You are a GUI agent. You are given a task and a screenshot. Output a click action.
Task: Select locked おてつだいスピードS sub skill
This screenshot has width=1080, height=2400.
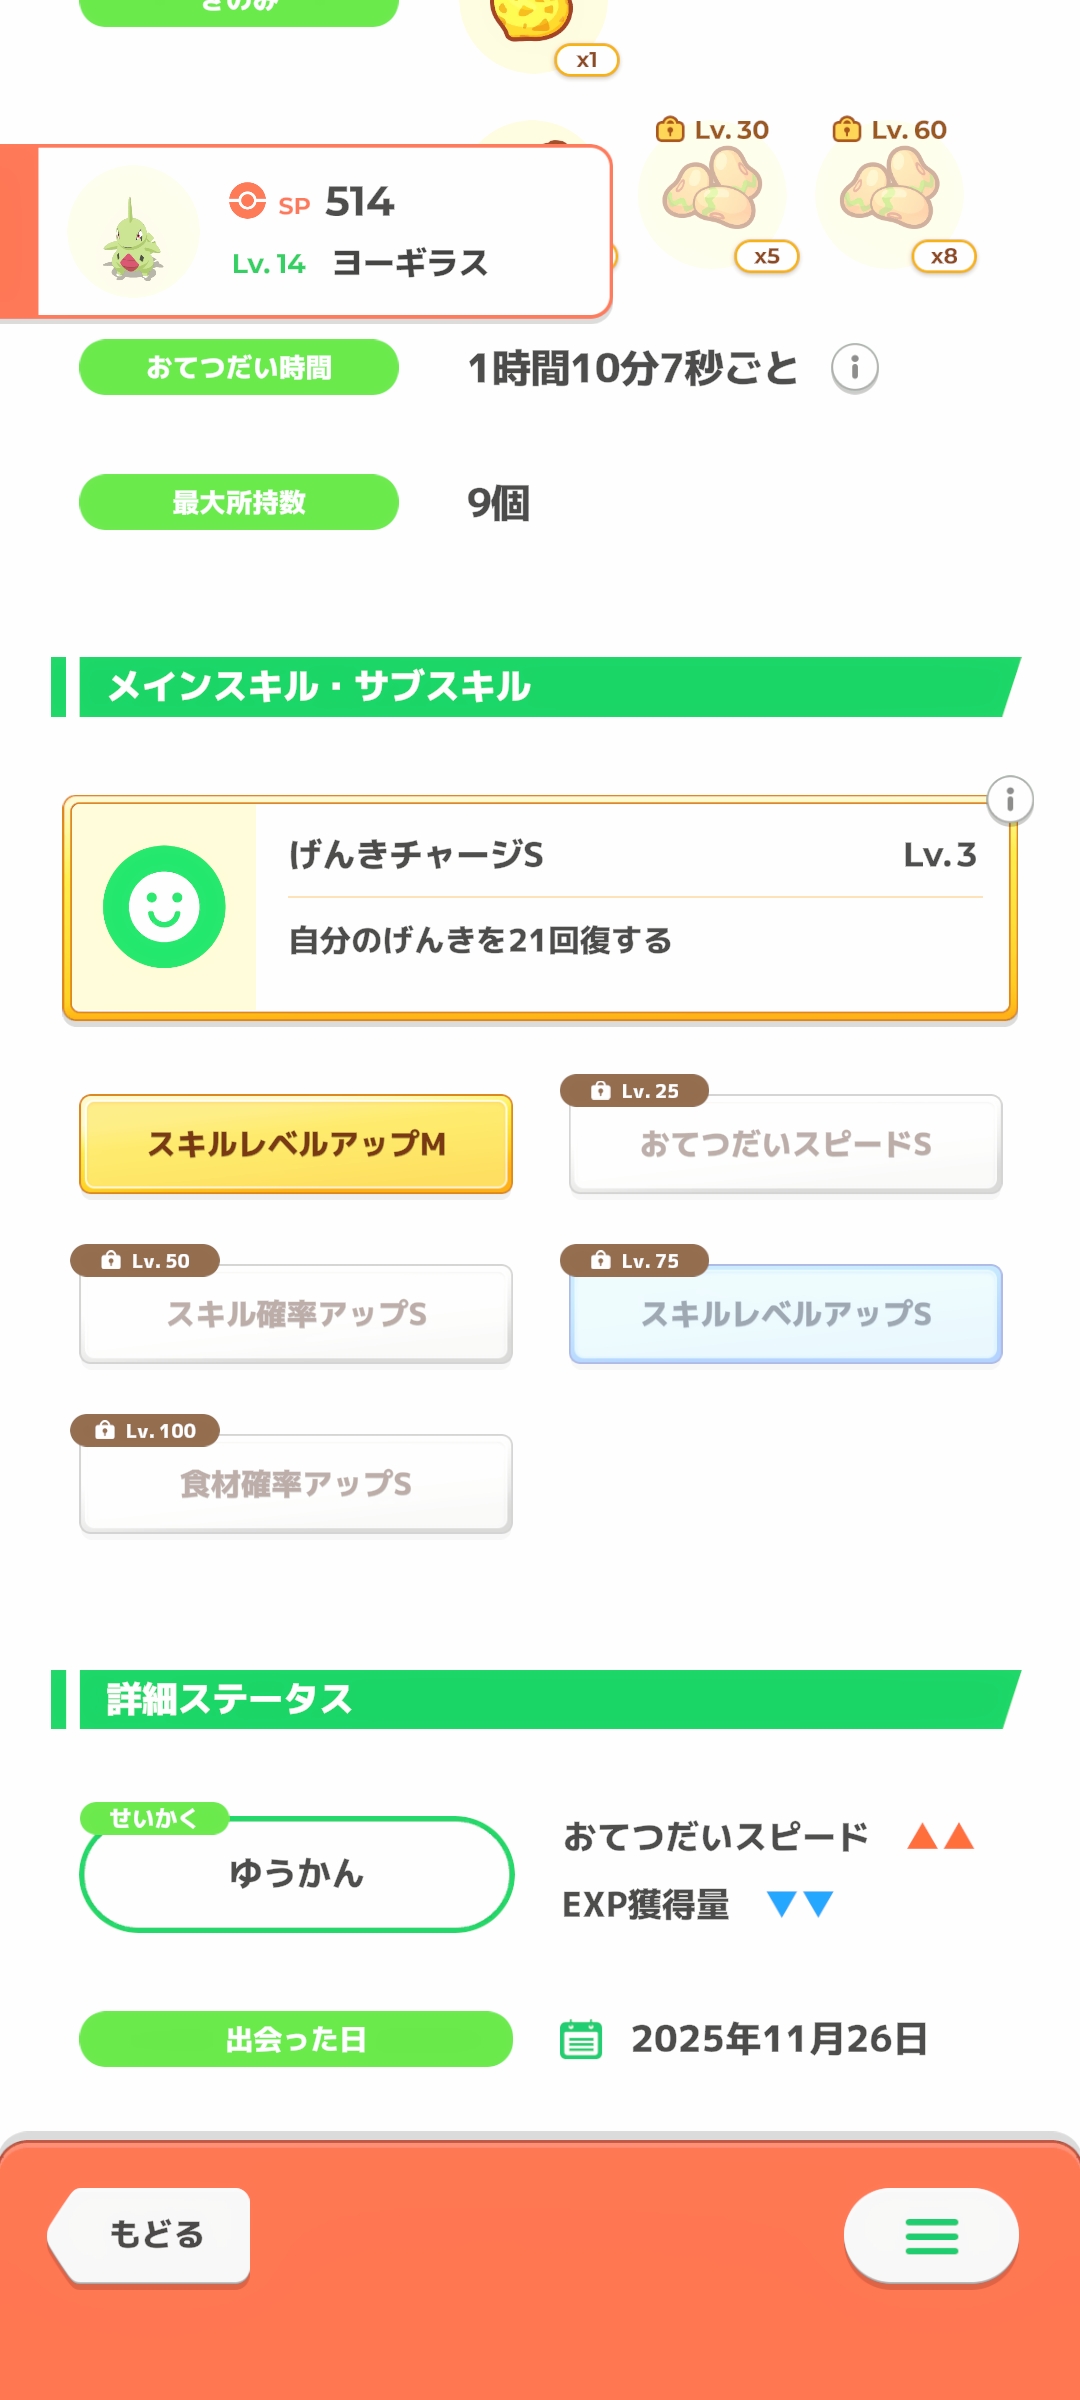[x=786, y=1144]
